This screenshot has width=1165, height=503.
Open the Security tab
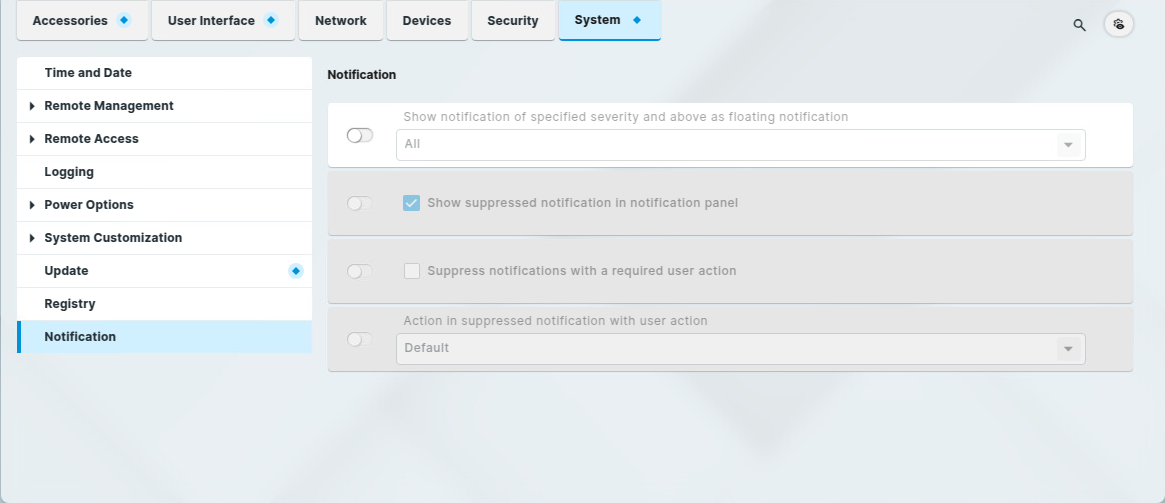click(513, 20)
